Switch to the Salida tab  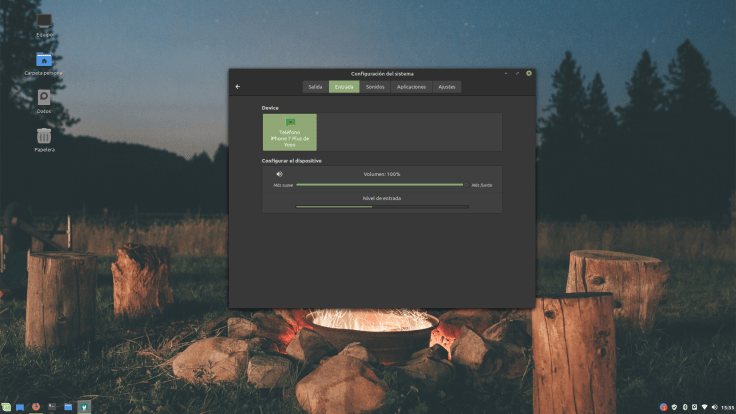315,87
